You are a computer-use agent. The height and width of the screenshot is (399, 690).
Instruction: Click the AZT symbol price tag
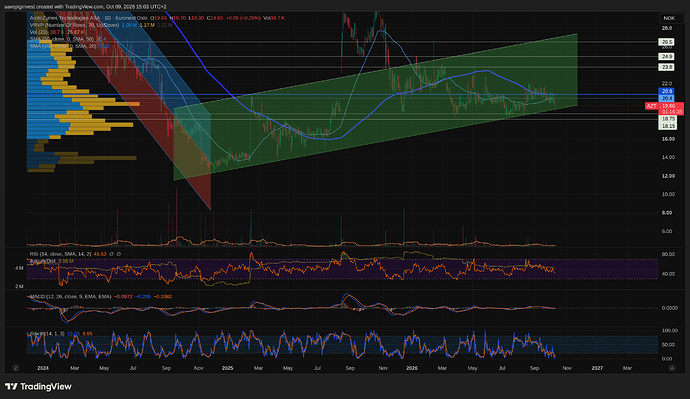coord(652,106)
